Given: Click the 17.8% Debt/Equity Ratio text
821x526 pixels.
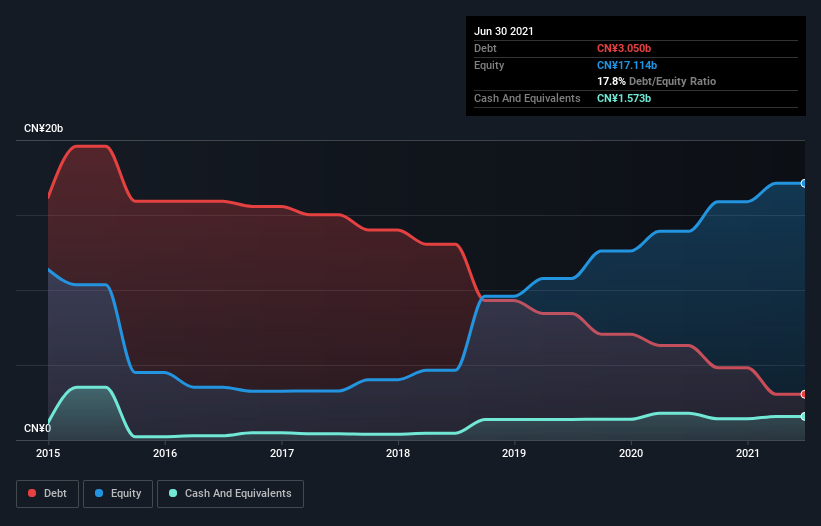Looking at the screenshot, I should coord(657,81).
